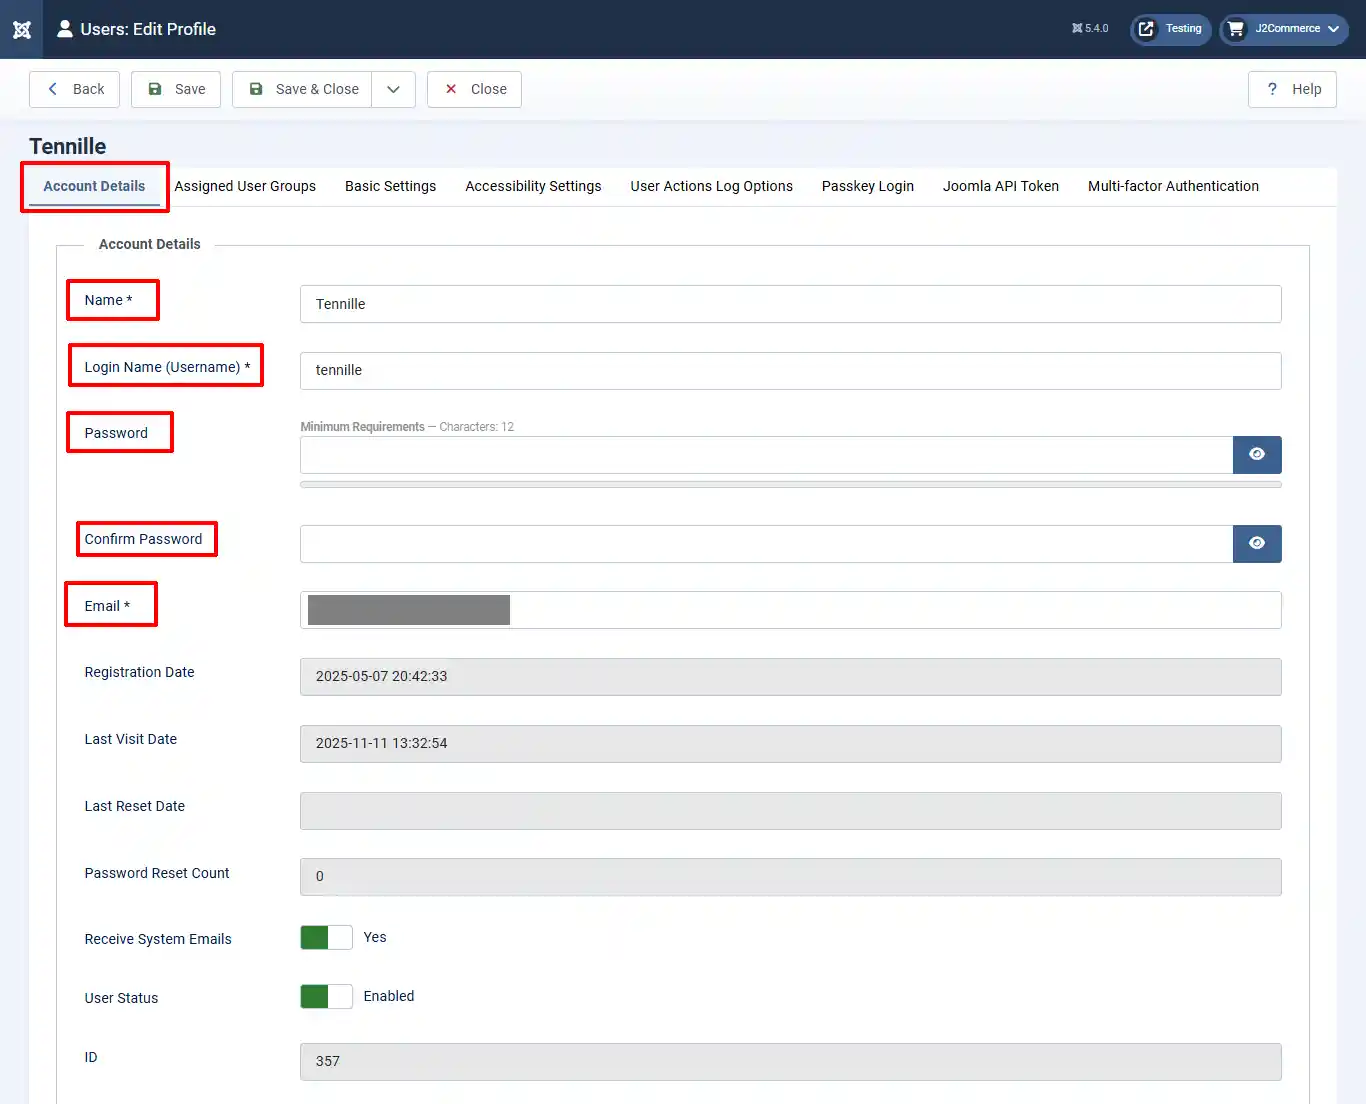Image resolution: width=1366 pixels, height=1104 pixels.
Task: Open the Help button
Action: pos(1292,89)
